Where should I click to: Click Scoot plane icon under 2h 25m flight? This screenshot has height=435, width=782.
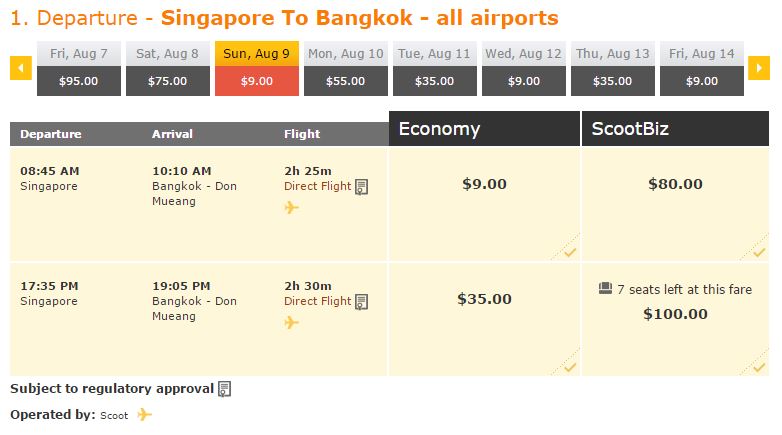coord(292,207)
